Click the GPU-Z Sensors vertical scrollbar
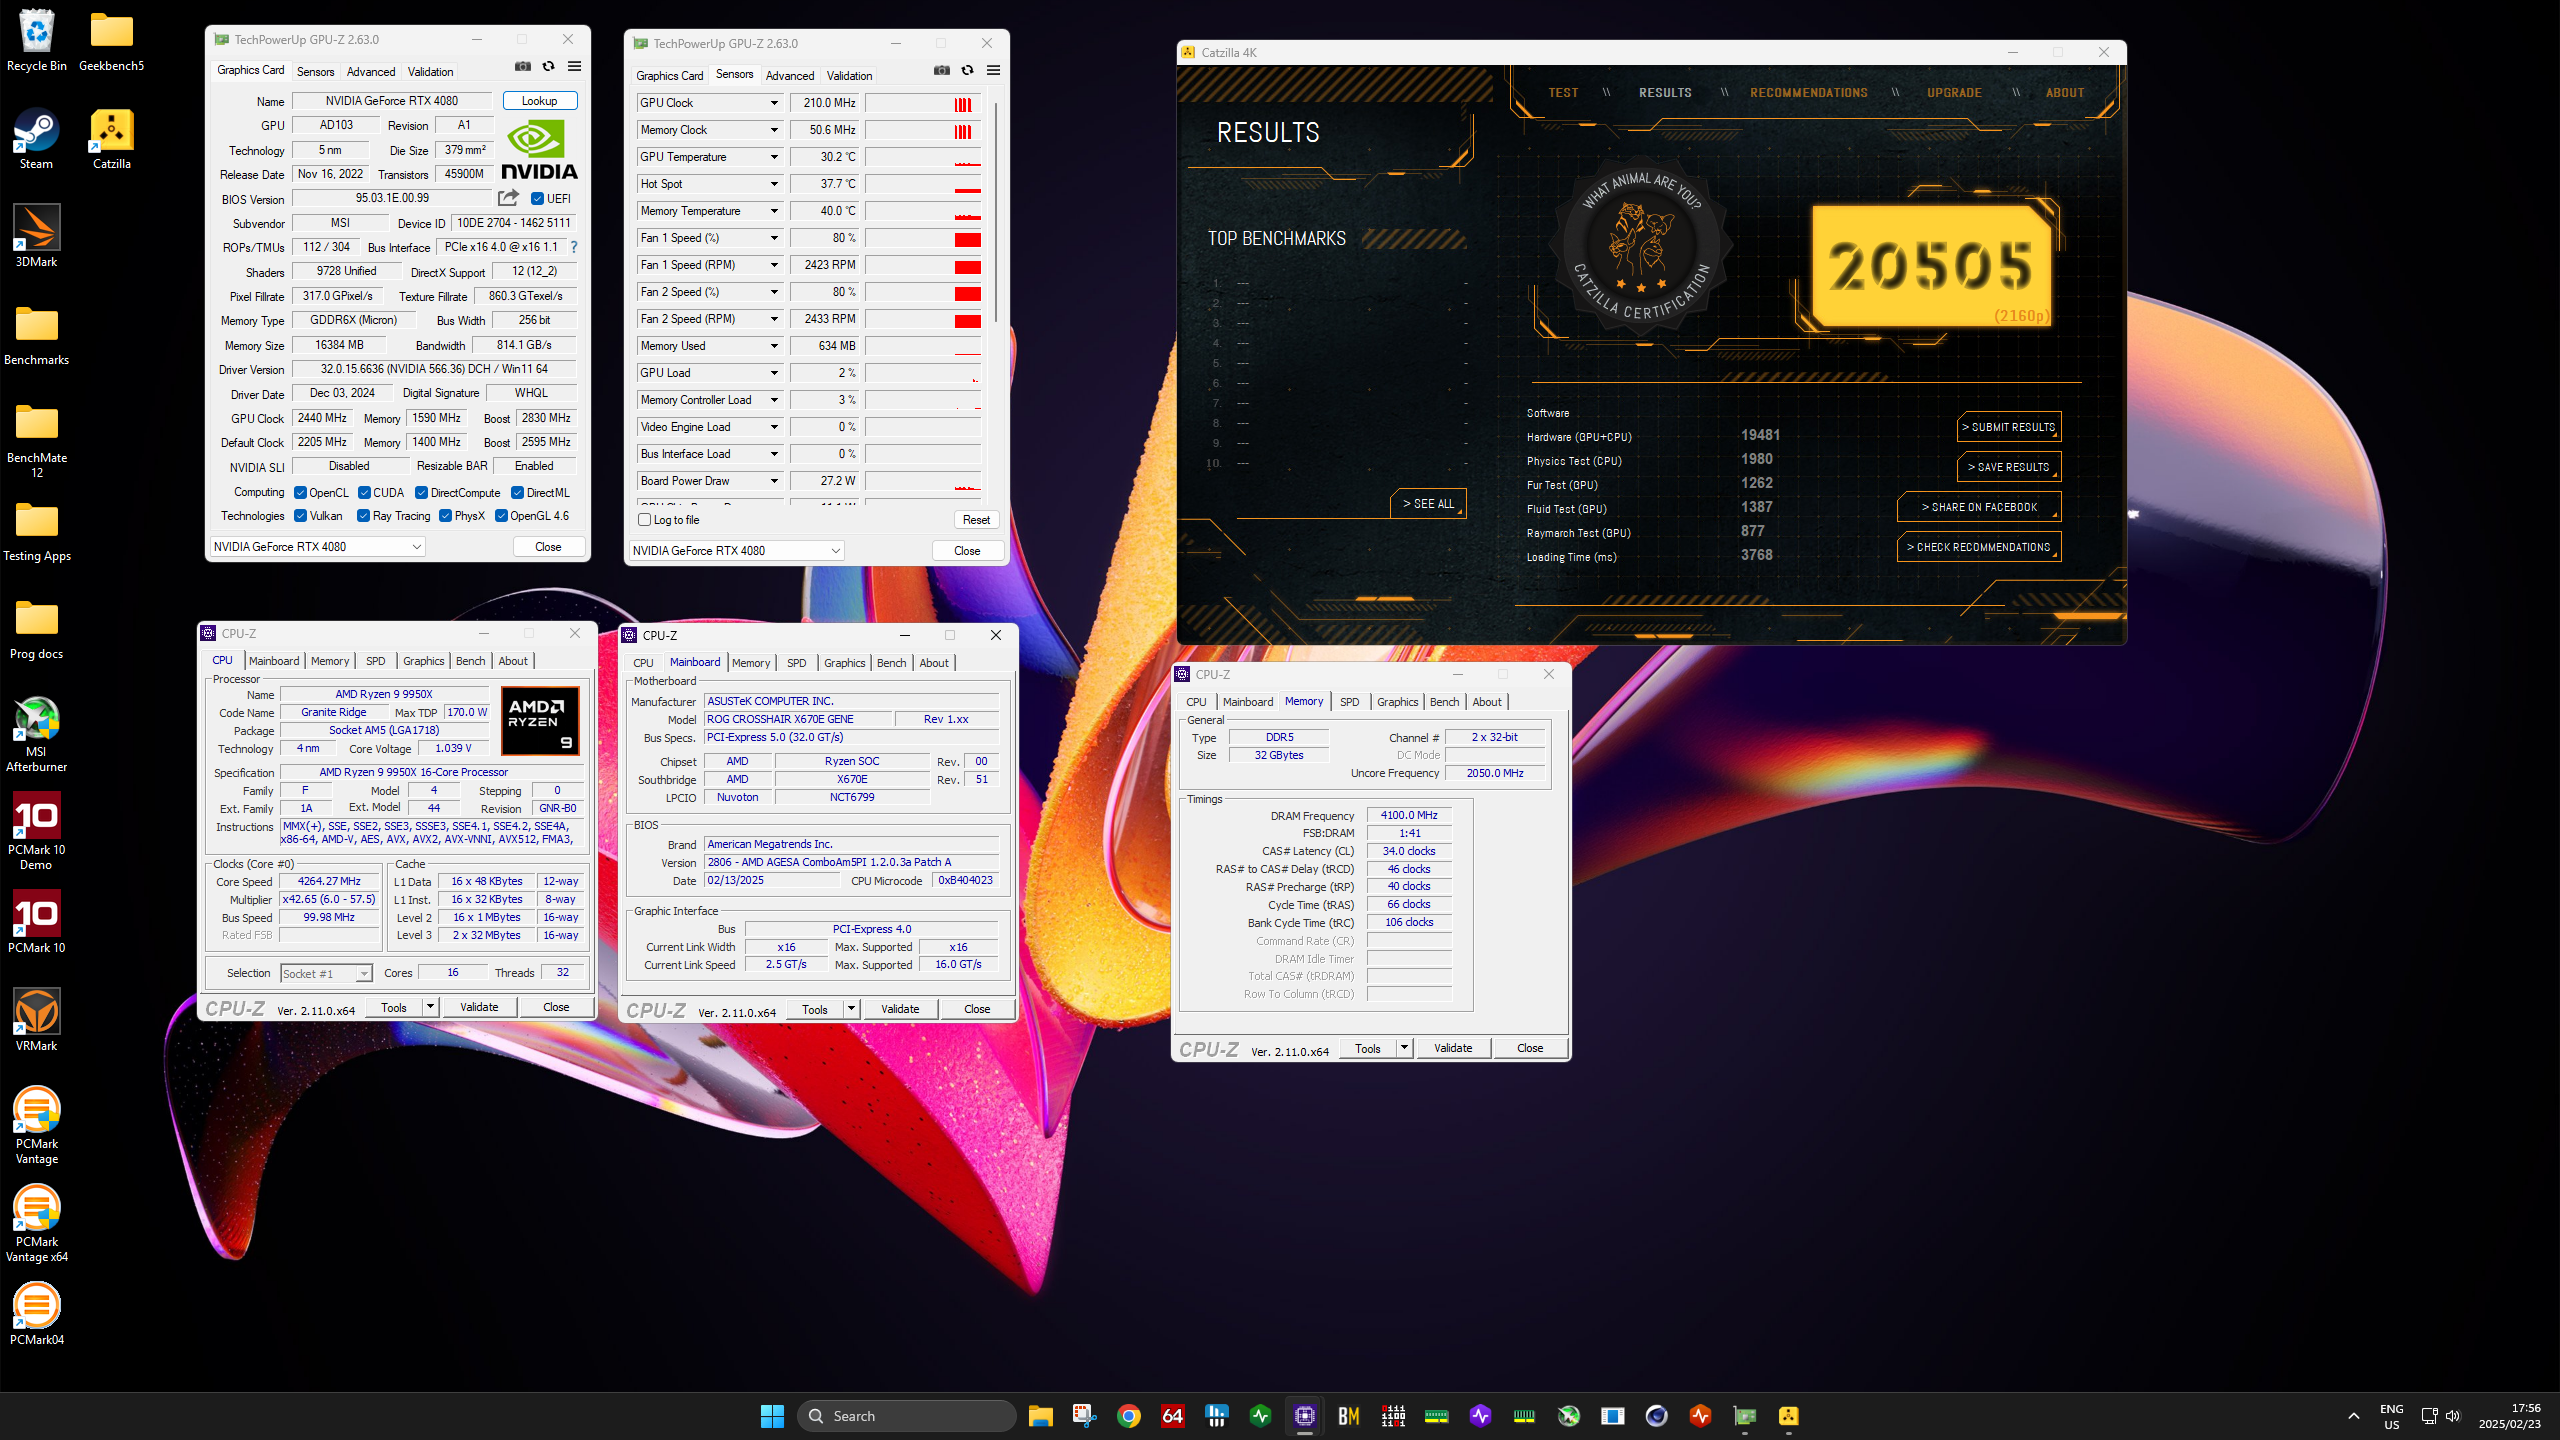 (x=994, y=210)
